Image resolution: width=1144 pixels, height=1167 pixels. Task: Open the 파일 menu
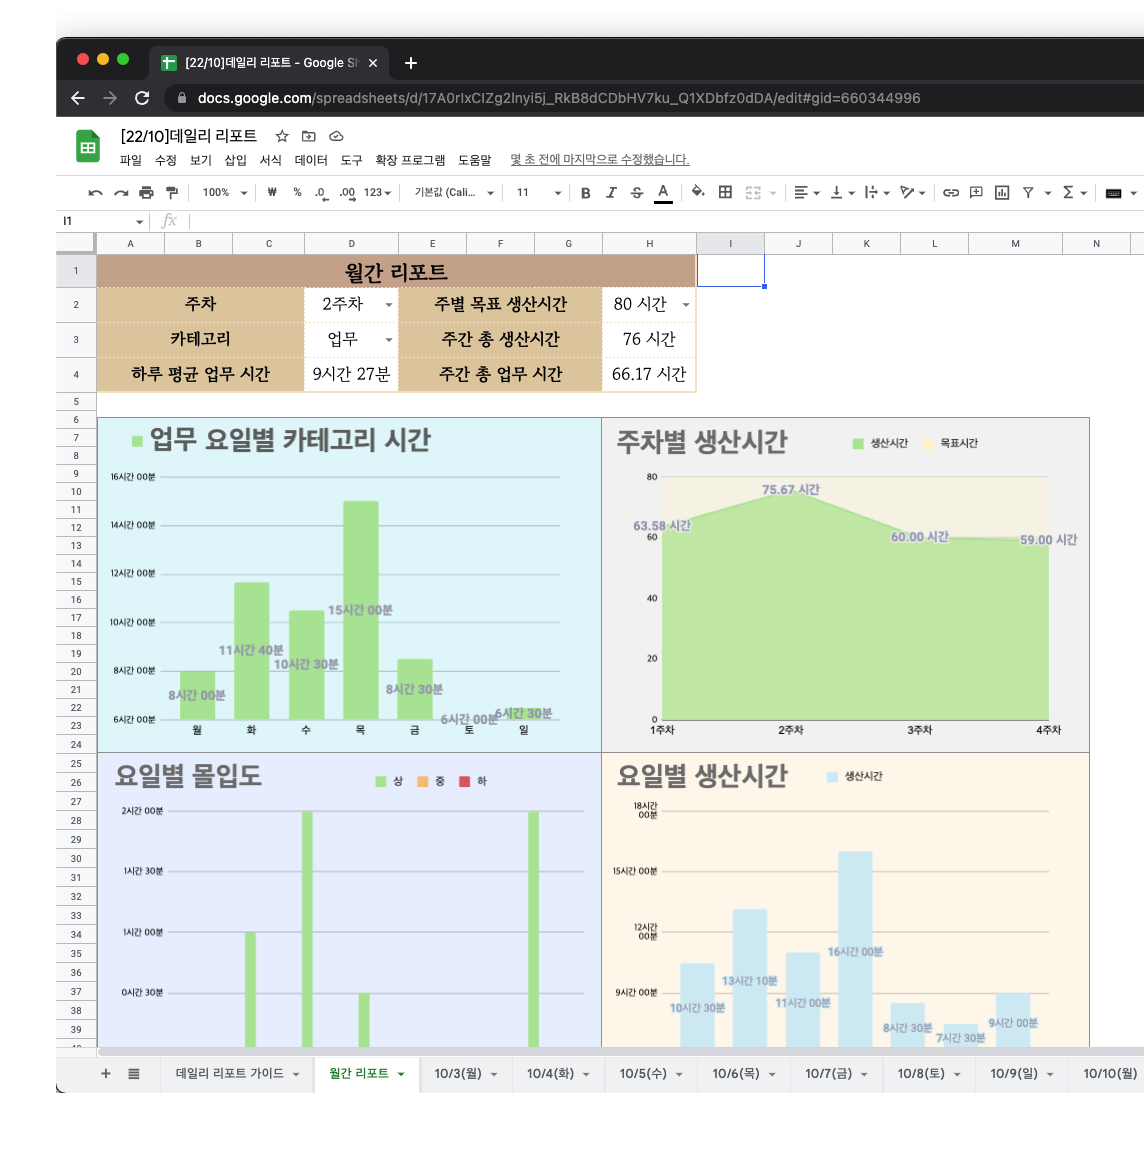130,160
